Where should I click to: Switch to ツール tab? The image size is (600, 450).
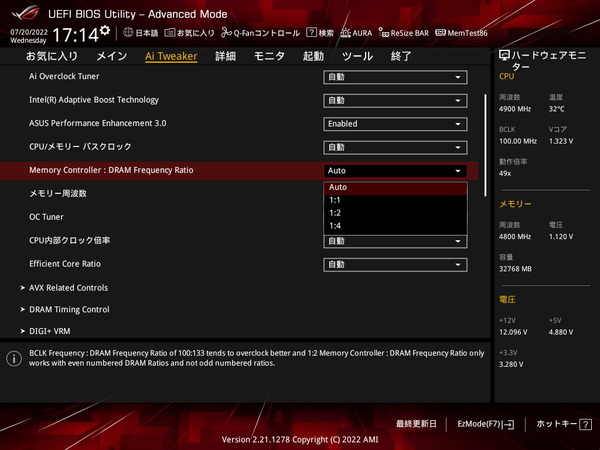point(357,56)
